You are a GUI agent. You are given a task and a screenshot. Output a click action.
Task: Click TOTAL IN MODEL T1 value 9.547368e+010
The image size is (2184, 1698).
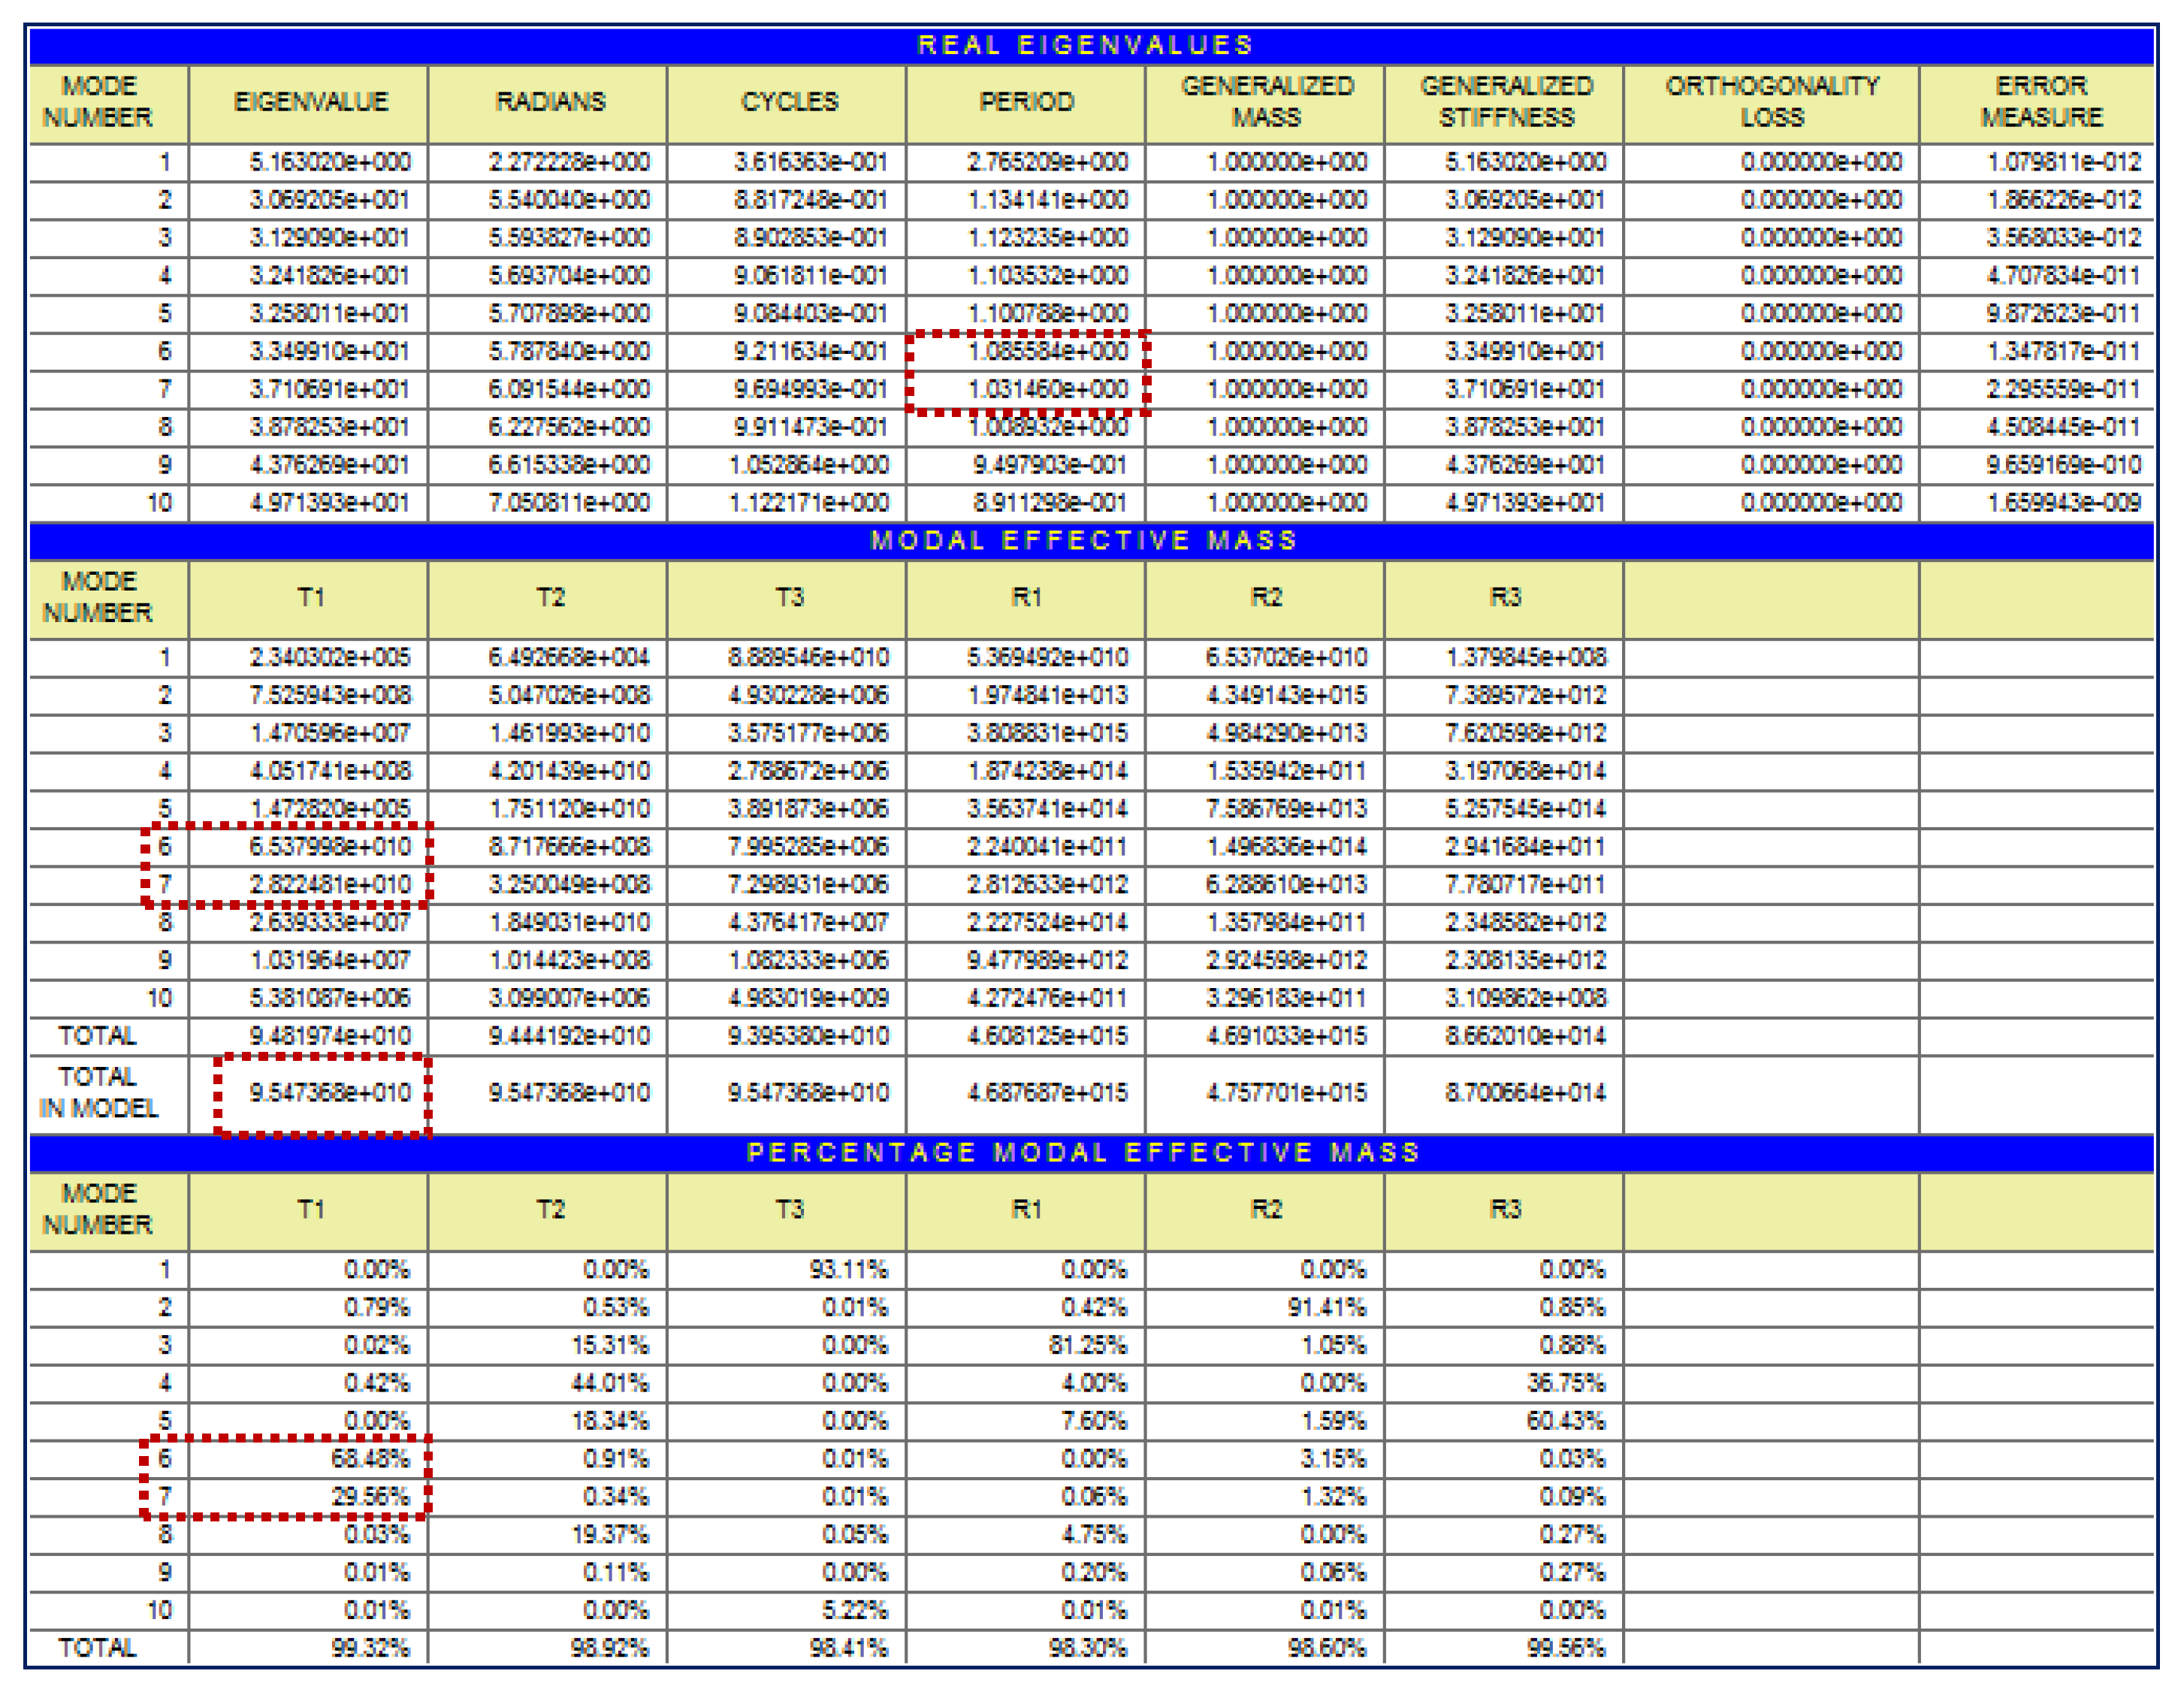(330, 1093)
